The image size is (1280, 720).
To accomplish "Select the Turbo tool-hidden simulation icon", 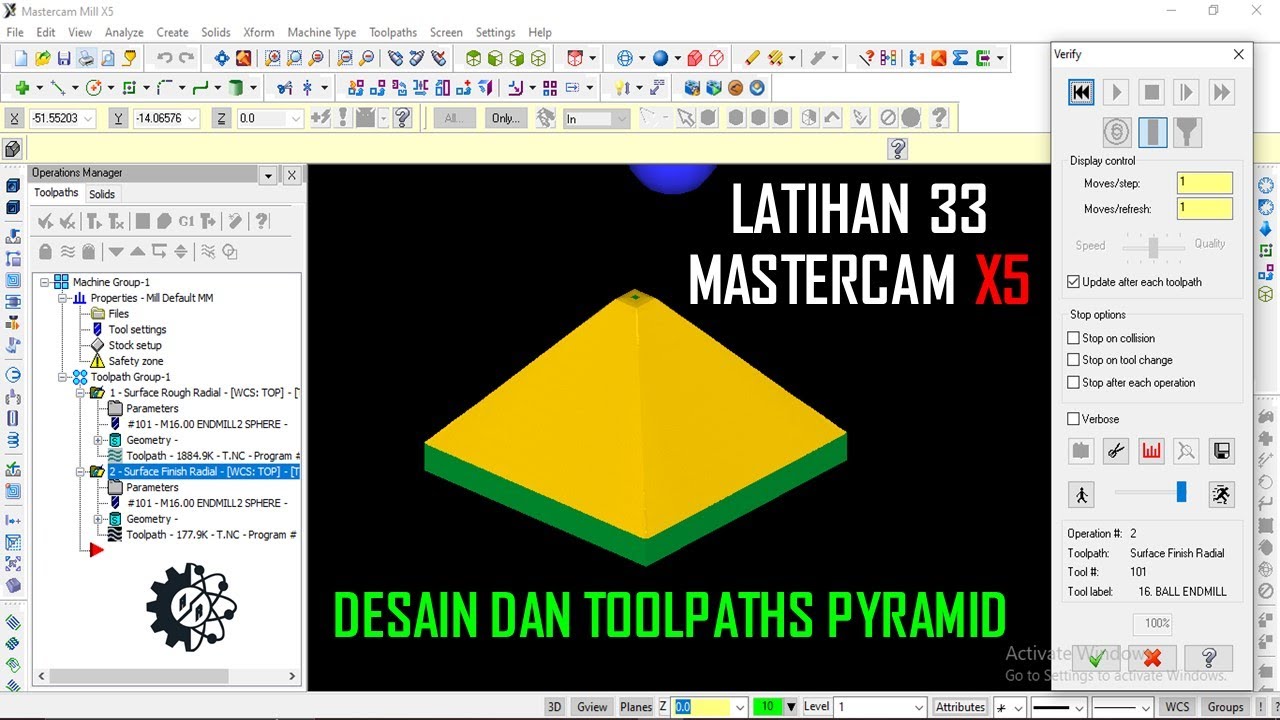I will click(x=1117, y=132).
